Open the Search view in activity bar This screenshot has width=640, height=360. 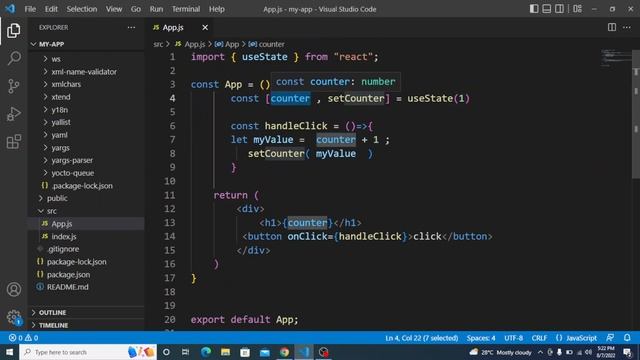point(13,58)
